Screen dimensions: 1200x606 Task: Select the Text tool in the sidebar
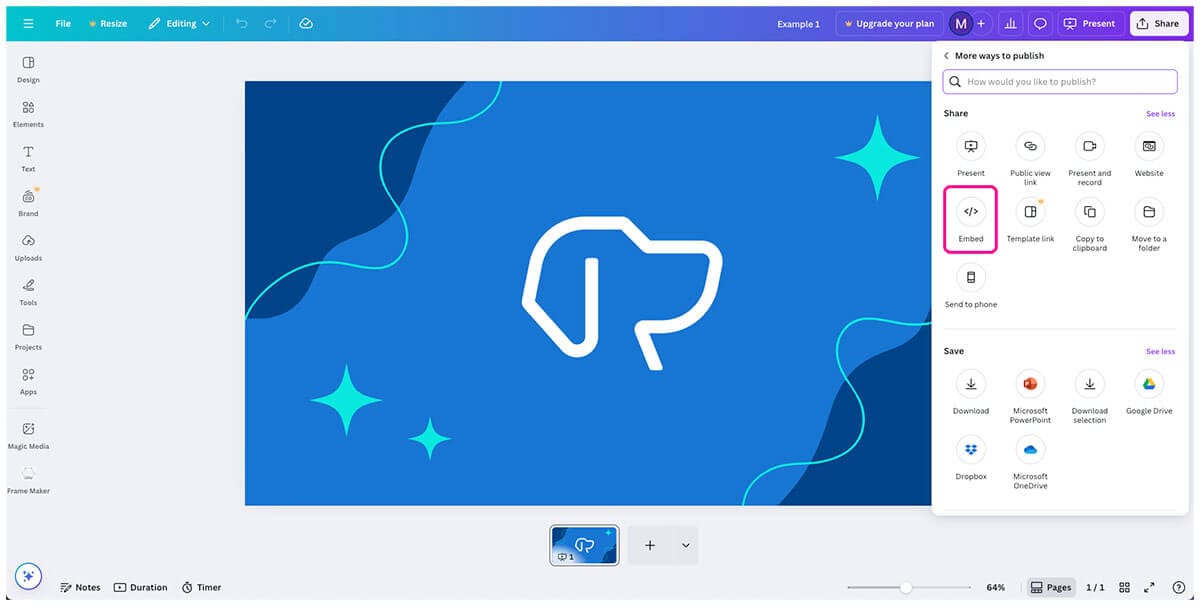point(28,157)
